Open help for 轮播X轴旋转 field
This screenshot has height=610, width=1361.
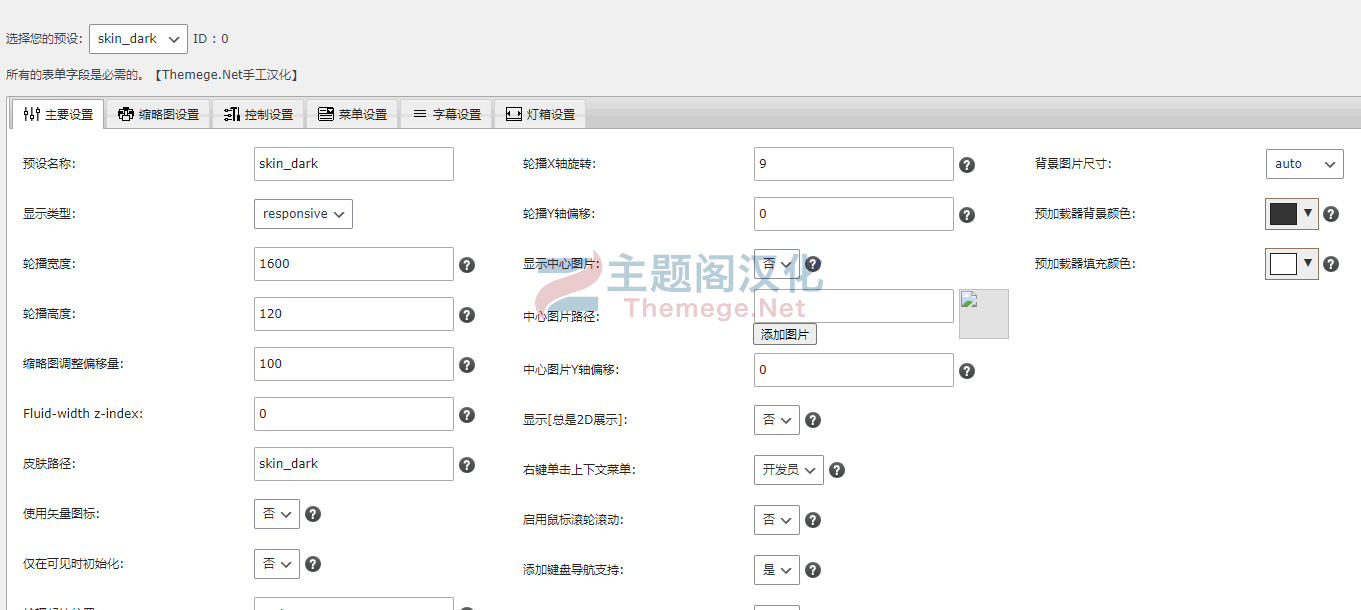click(966, 165)
